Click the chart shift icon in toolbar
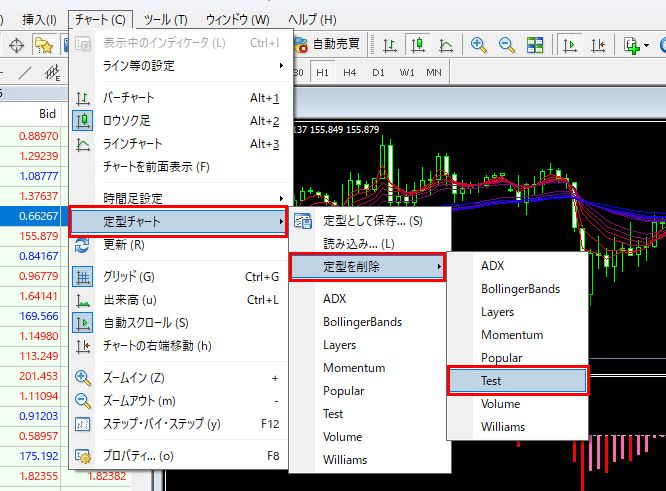 tap(598, 45)
